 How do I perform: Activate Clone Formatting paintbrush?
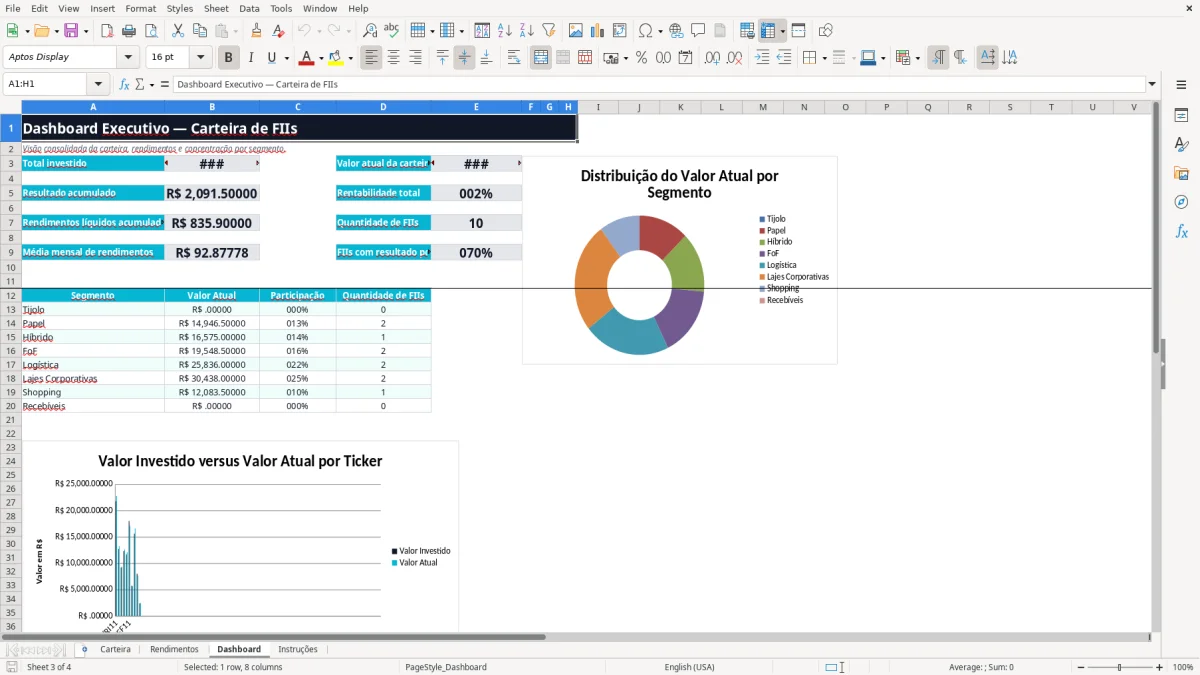pyautogui.click(x=256, y=31)
